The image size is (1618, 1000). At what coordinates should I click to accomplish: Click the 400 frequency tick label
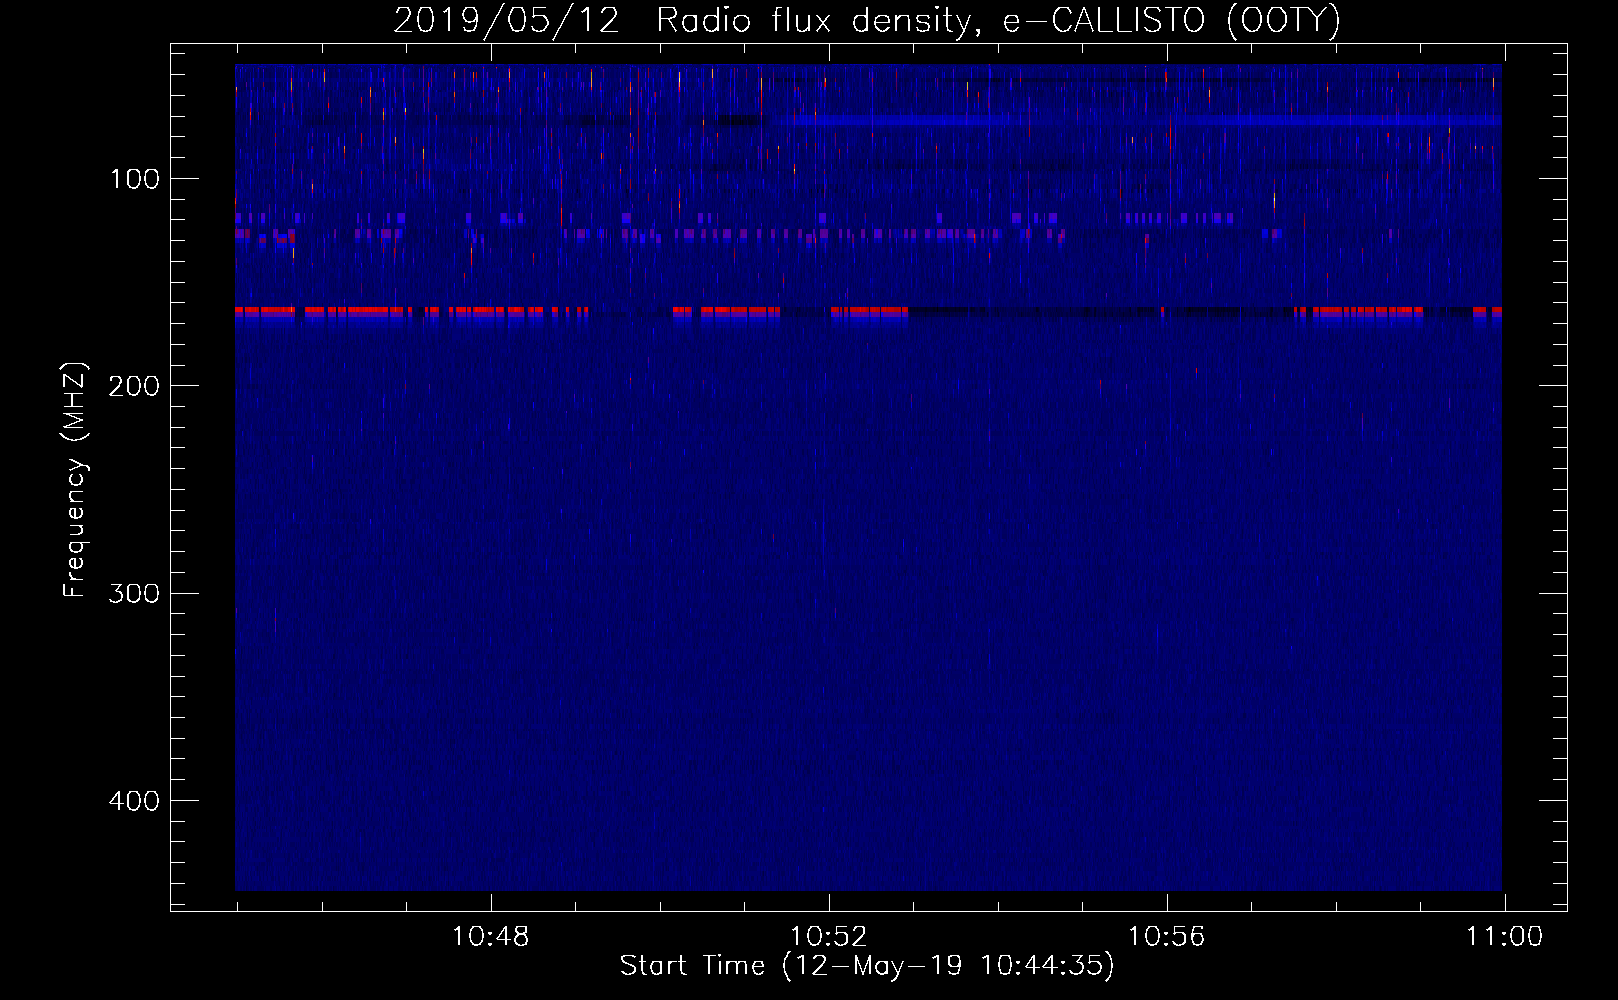pyautogui.click(x=134, y=801)
